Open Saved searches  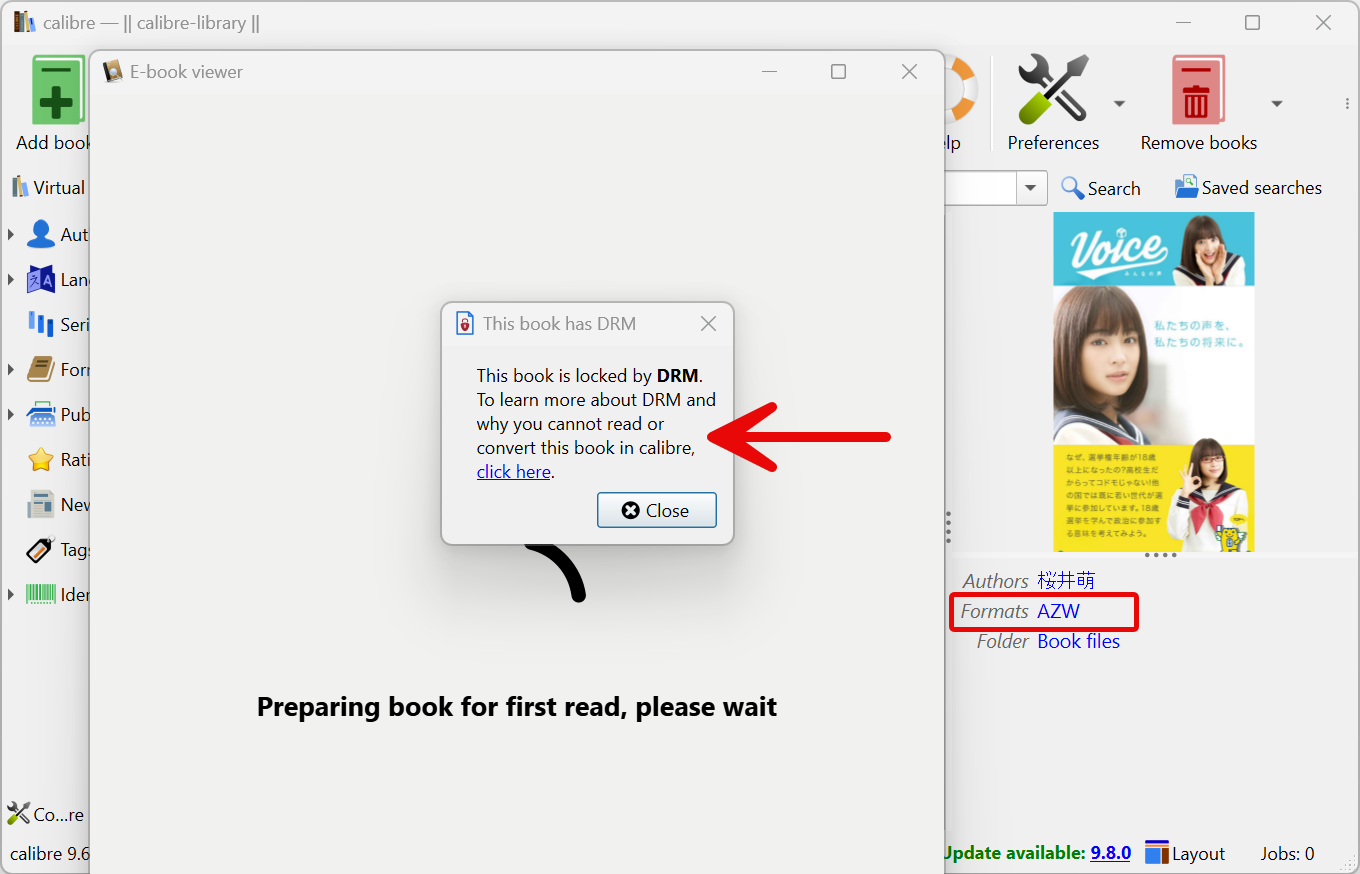1248,188
